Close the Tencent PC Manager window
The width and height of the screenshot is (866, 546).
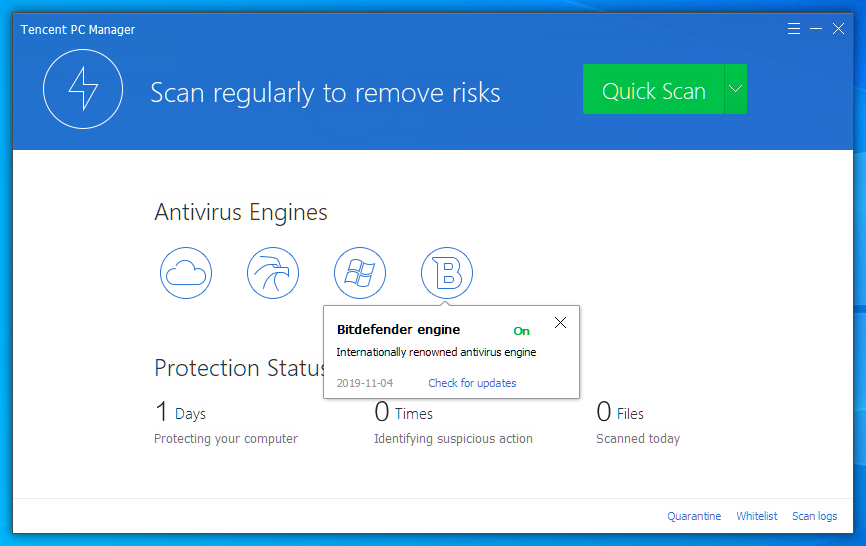pyautogui.click(x=839, y=29)
